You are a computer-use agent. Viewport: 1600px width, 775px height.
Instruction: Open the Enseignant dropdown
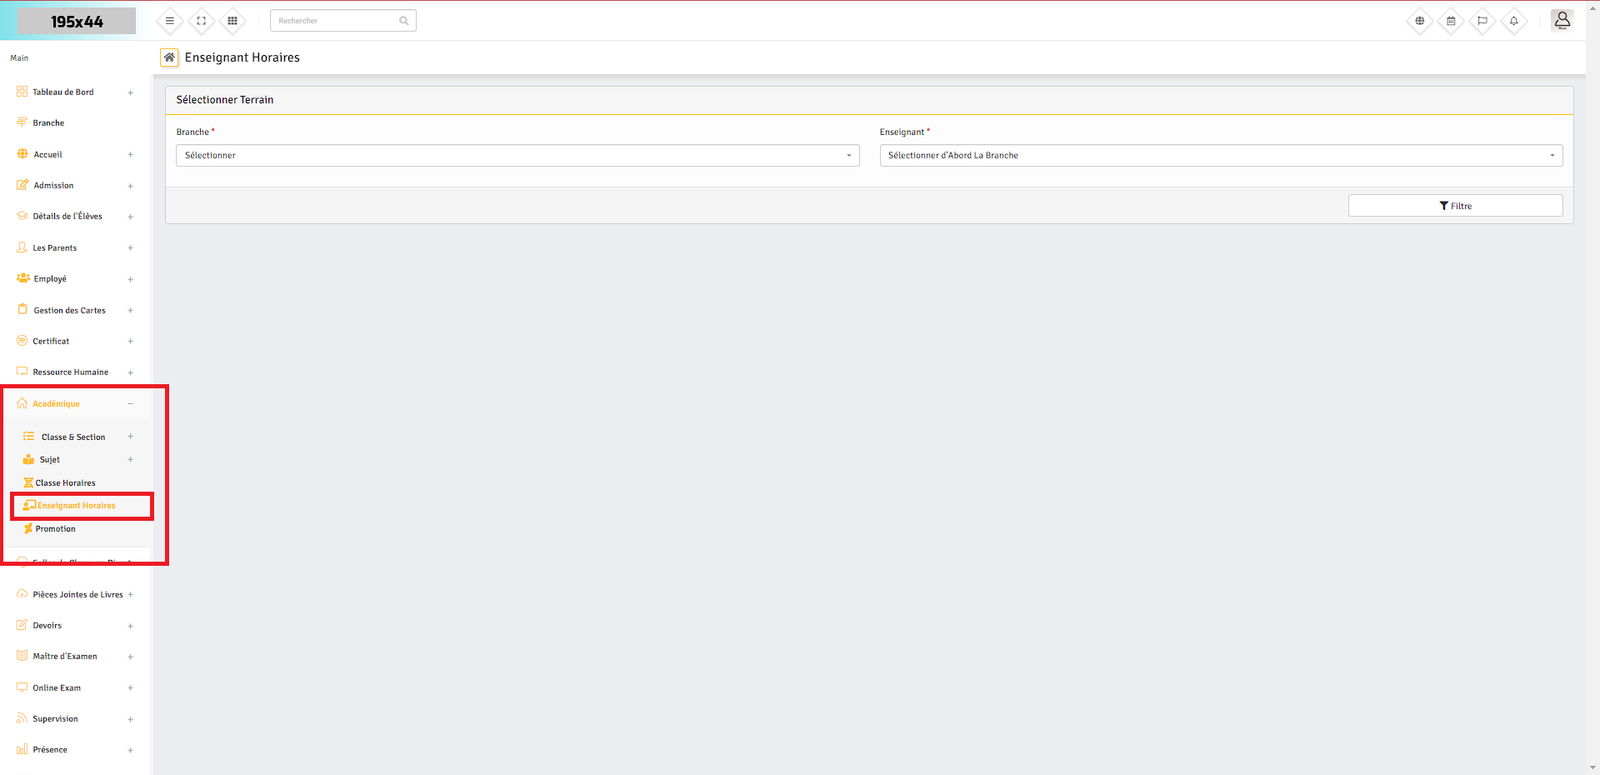[1220, 156]
